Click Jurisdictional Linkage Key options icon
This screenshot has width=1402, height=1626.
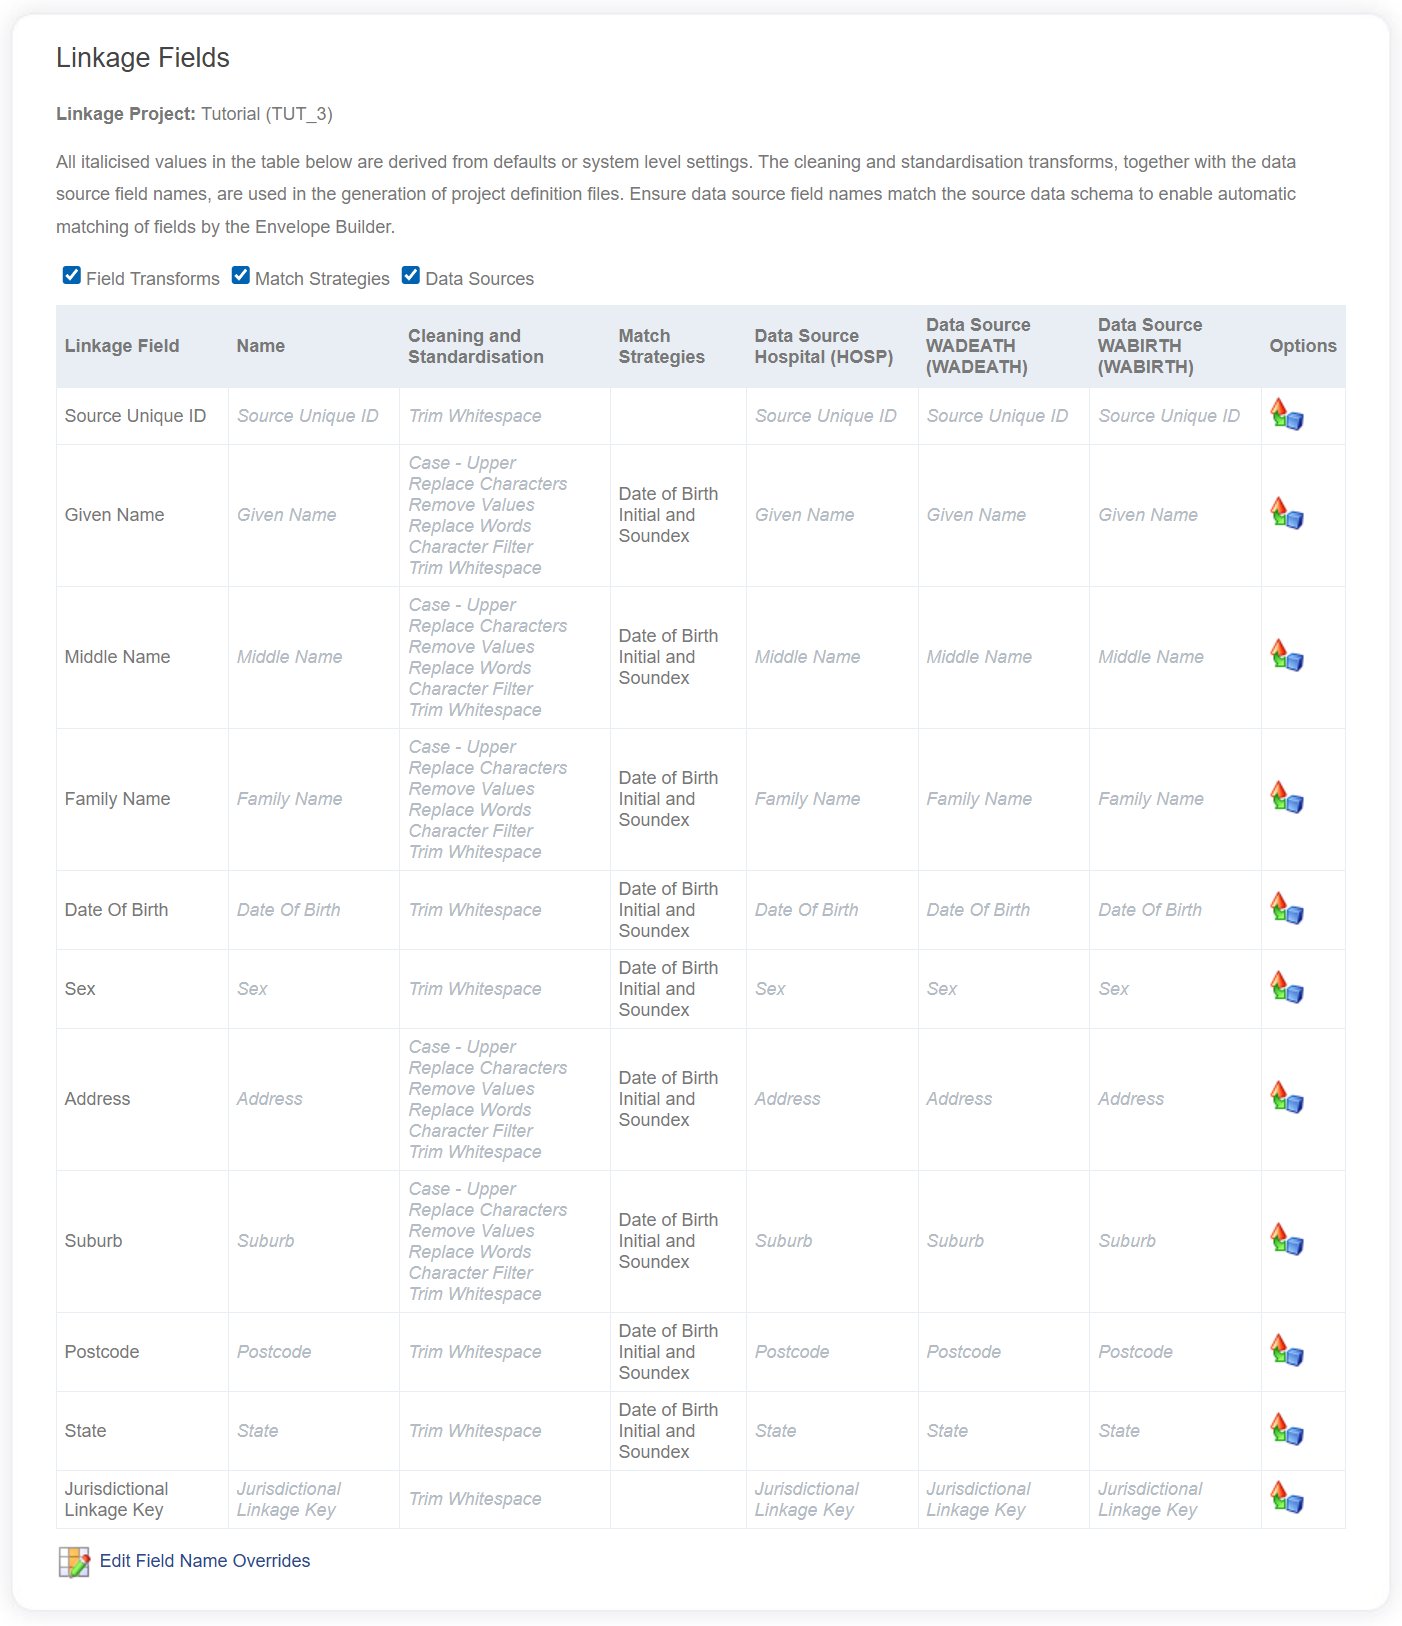tap(1286, 1498)
